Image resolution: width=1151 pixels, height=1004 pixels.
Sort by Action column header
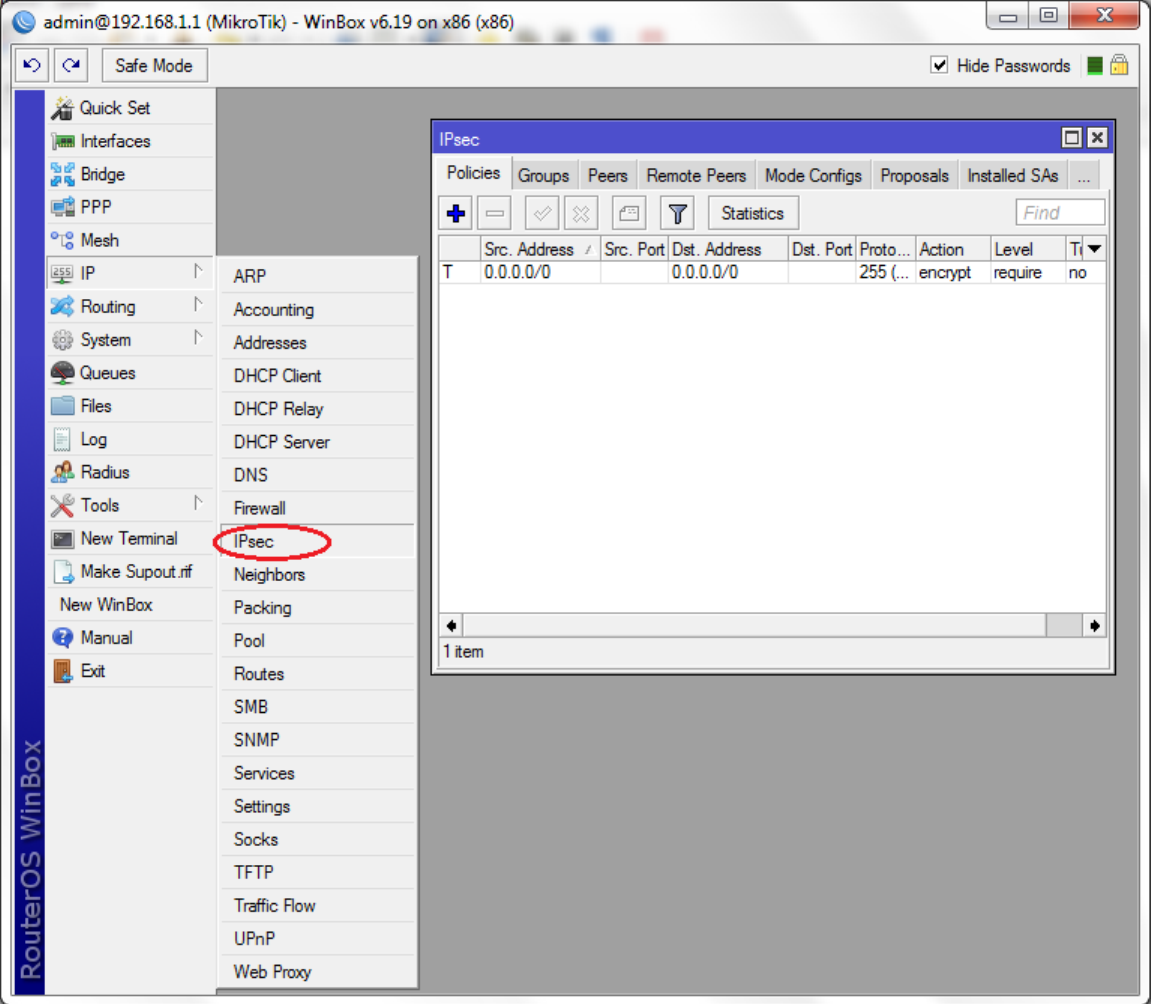(953, 250)
